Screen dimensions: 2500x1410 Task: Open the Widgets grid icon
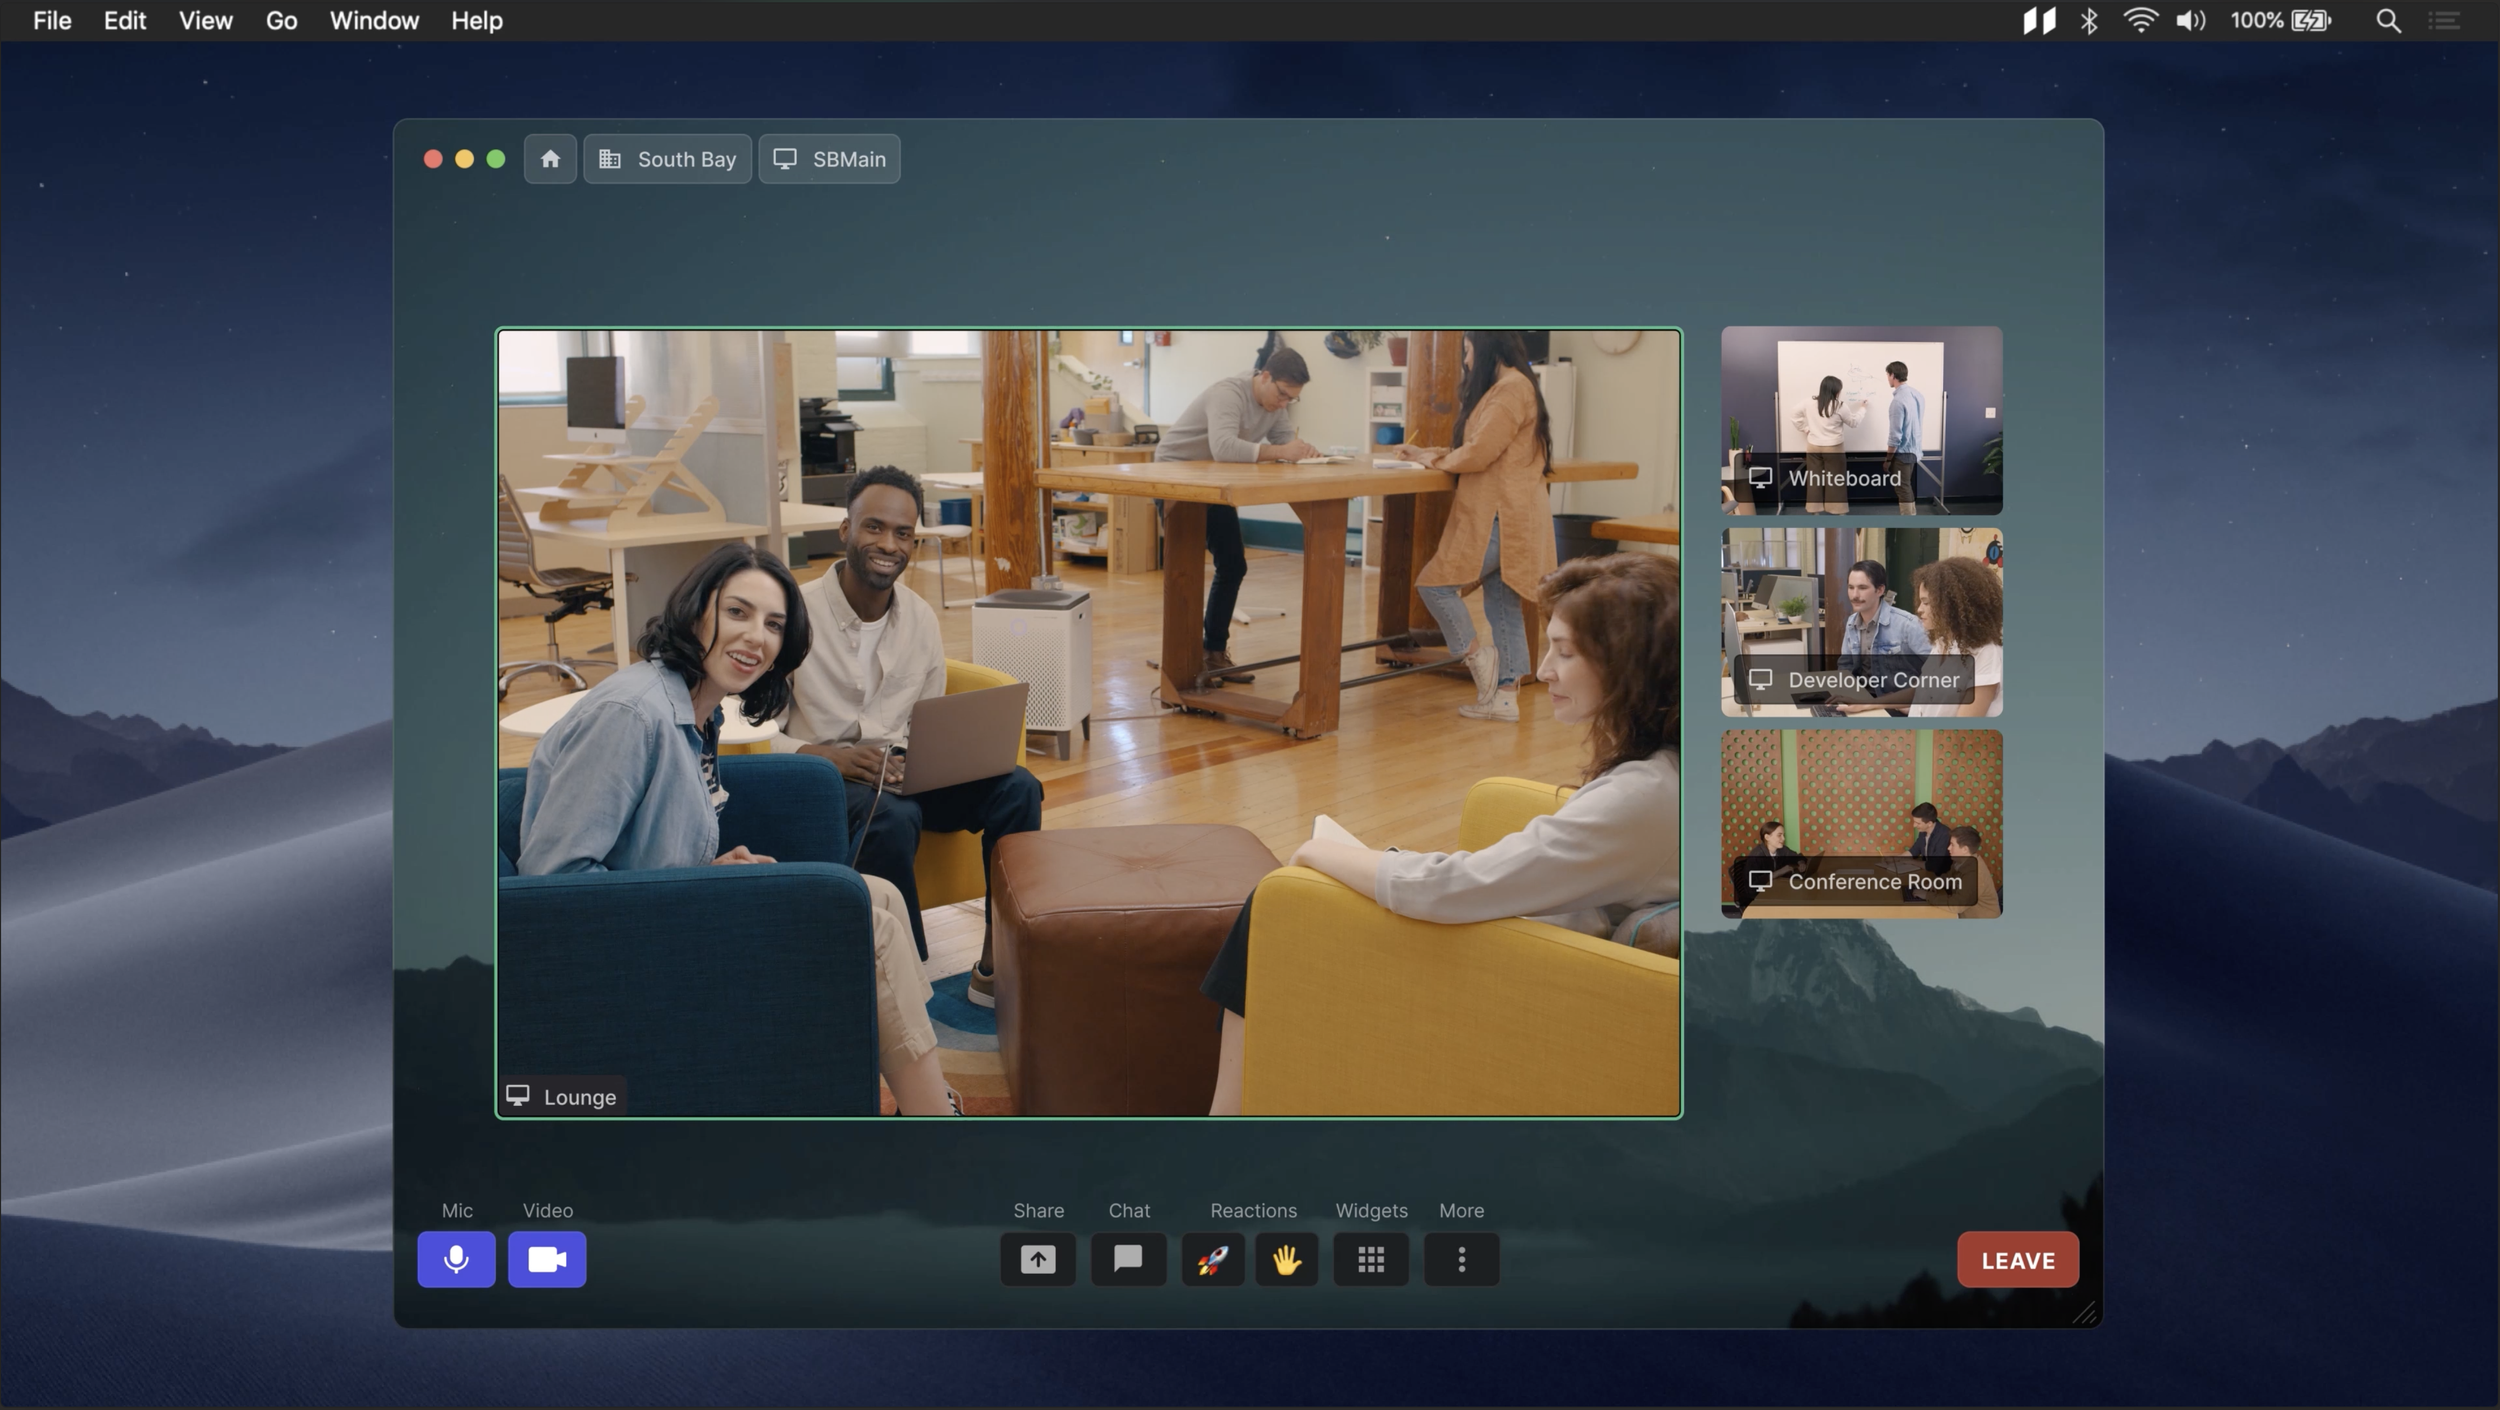1370,1259
